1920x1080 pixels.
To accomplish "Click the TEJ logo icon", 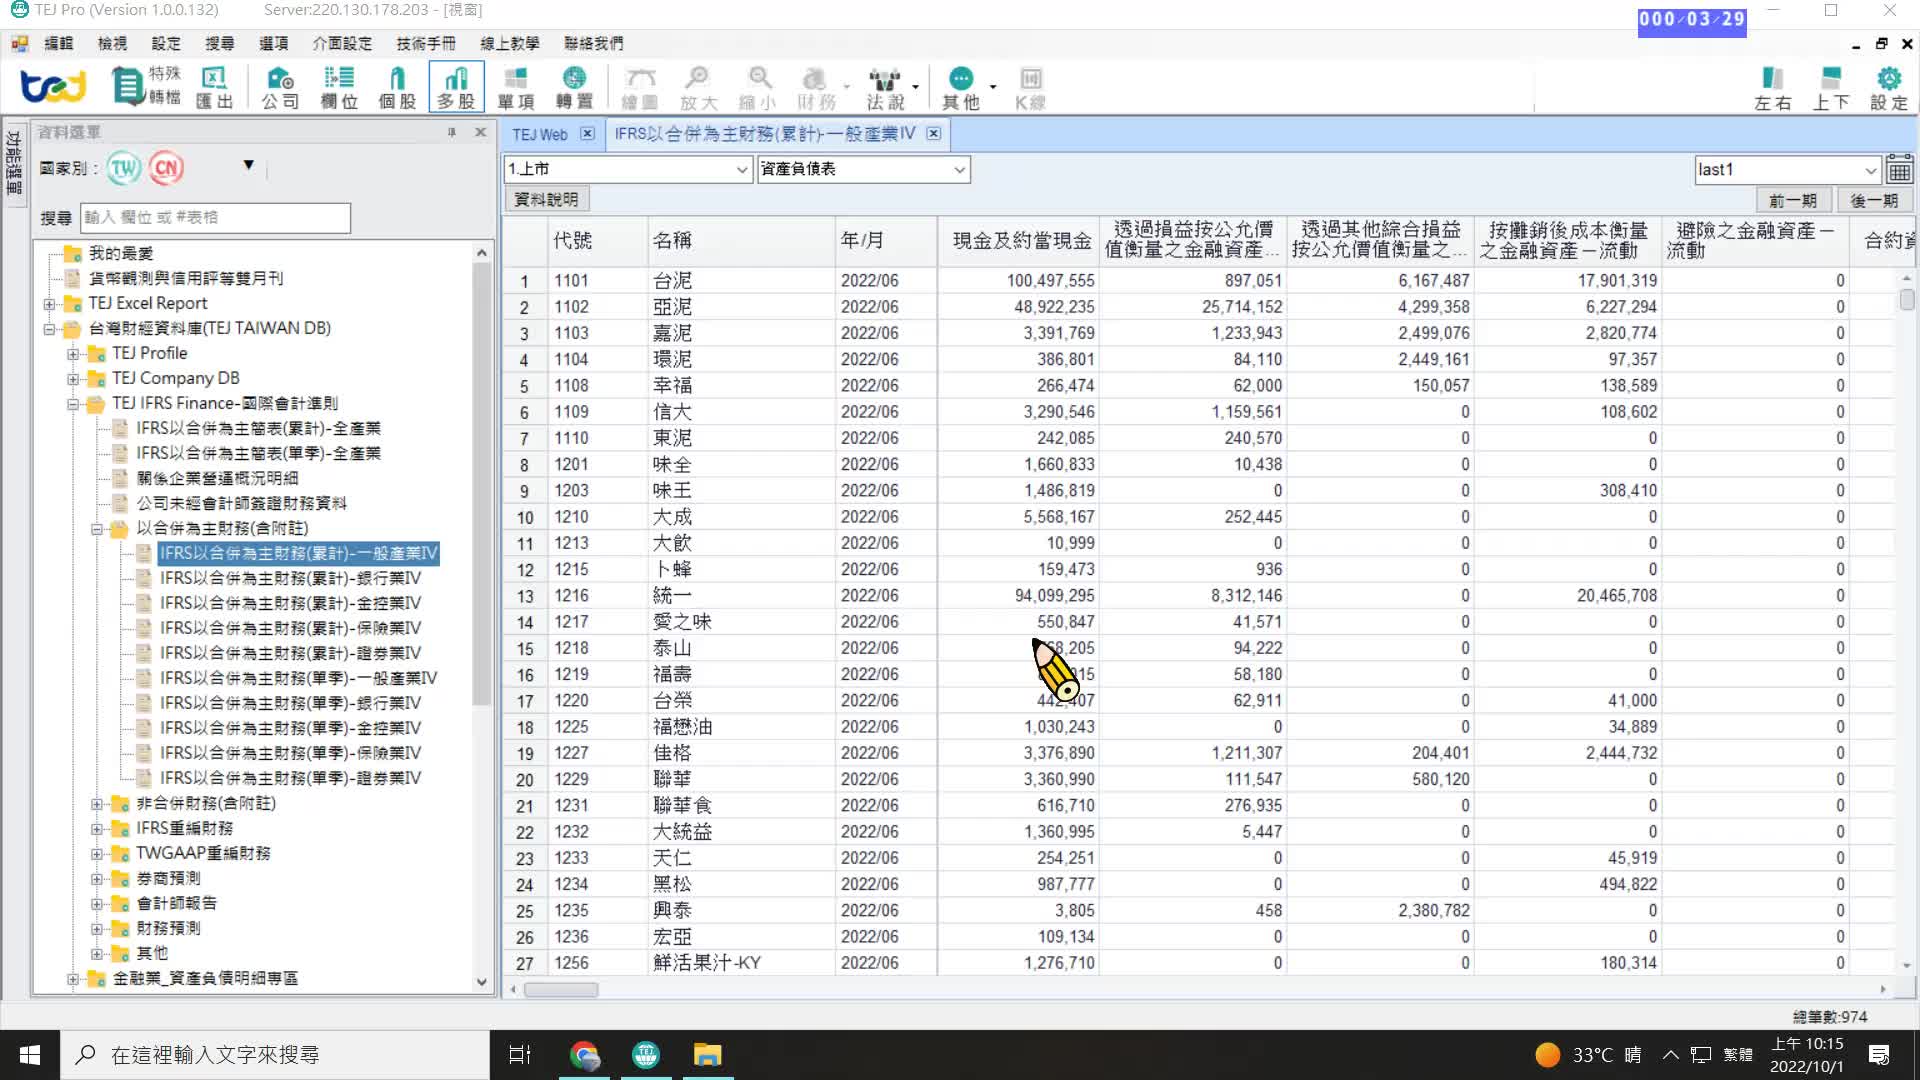I will click(53, 86).
